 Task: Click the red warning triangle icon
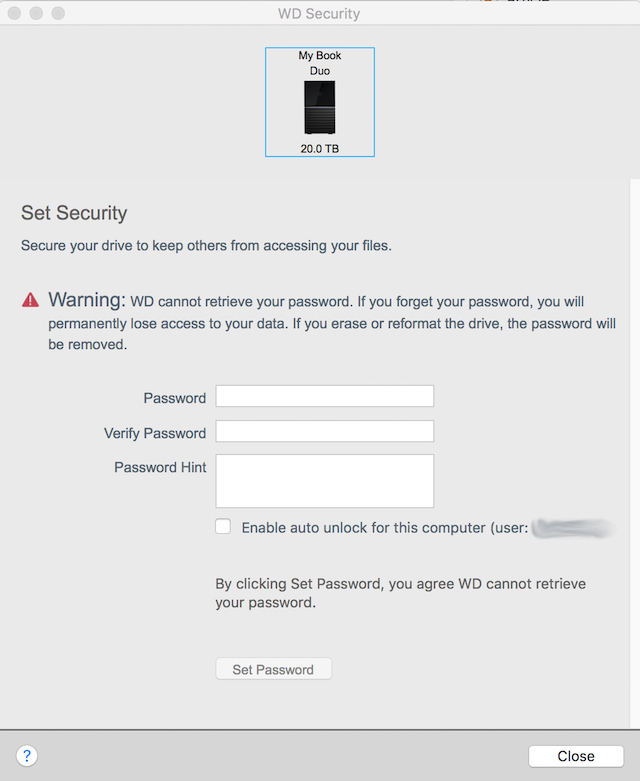(31, 300)
